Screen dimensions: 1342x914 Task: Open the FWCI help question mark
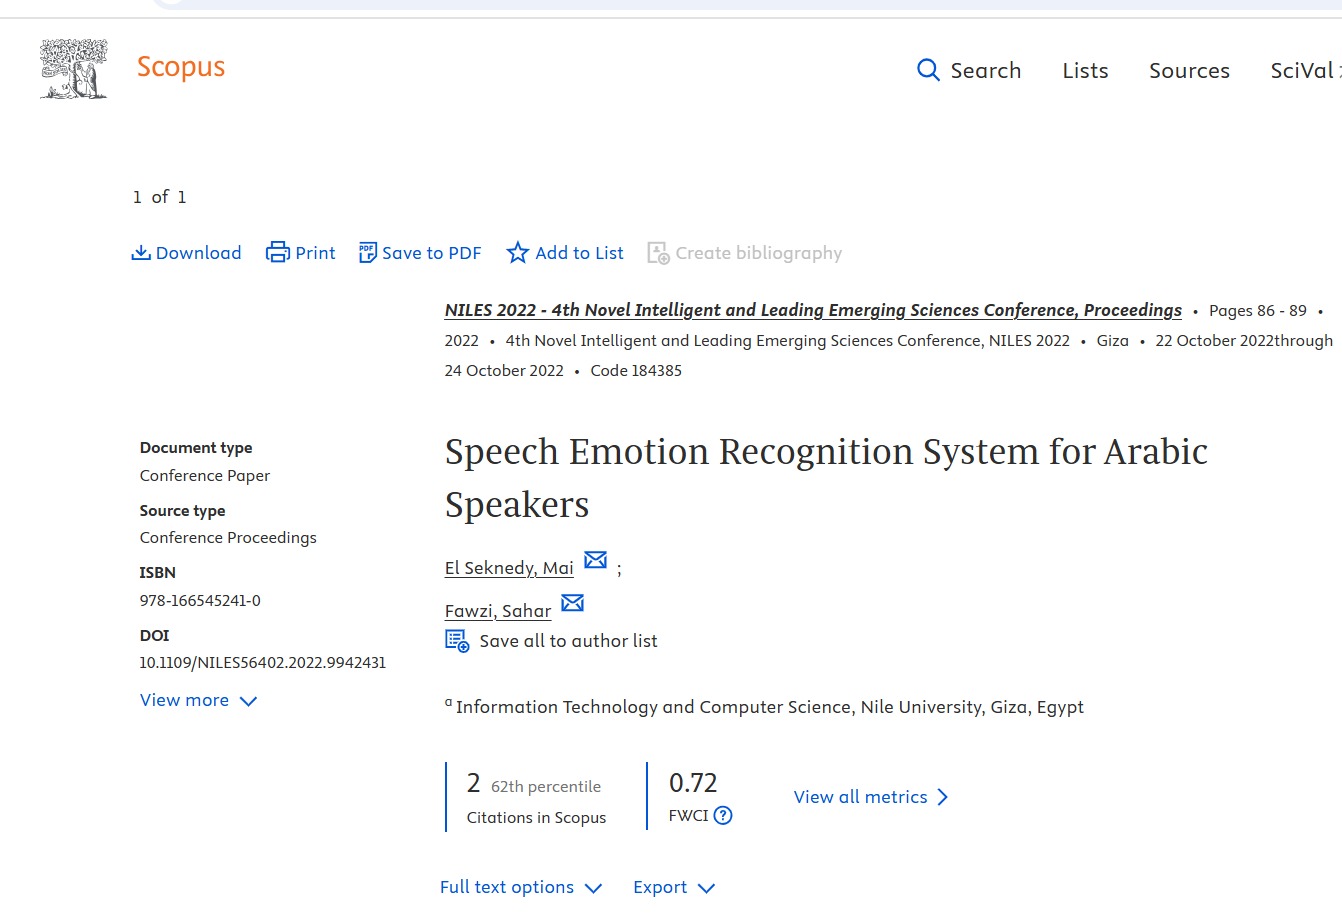(x=723, y=816)
